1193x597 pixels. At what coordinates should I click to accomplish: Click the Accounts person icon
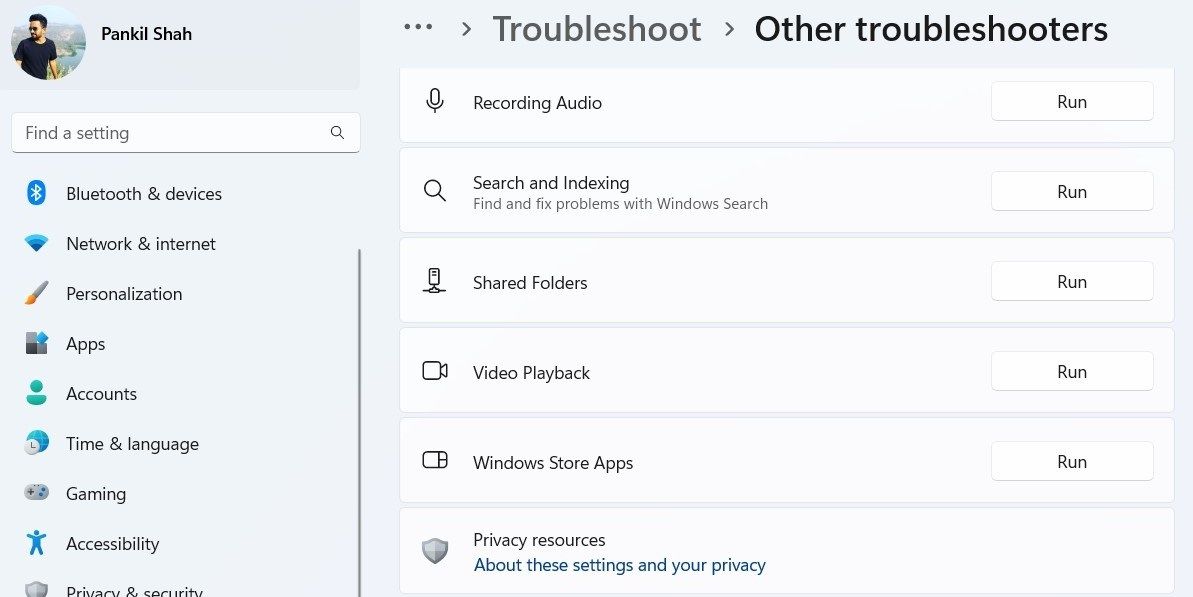point(37,393)
